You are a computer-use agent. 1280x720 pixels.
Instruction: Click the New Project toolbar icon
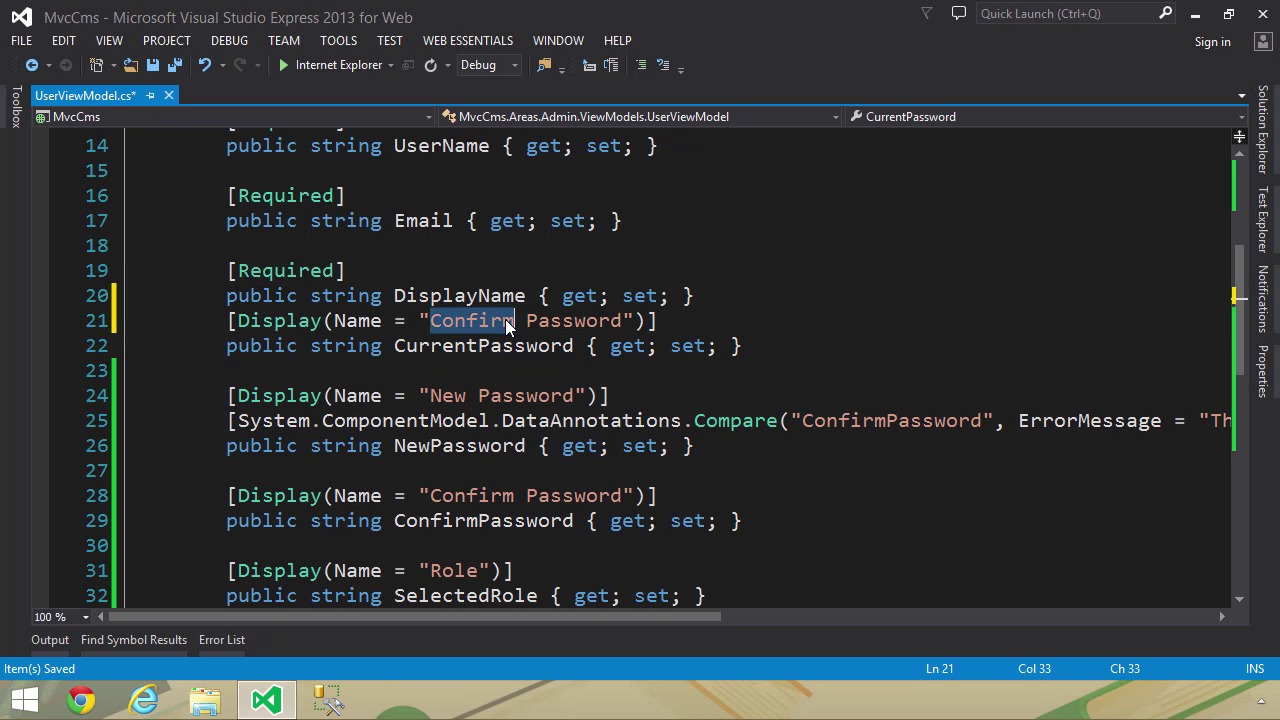pos(97,65)
